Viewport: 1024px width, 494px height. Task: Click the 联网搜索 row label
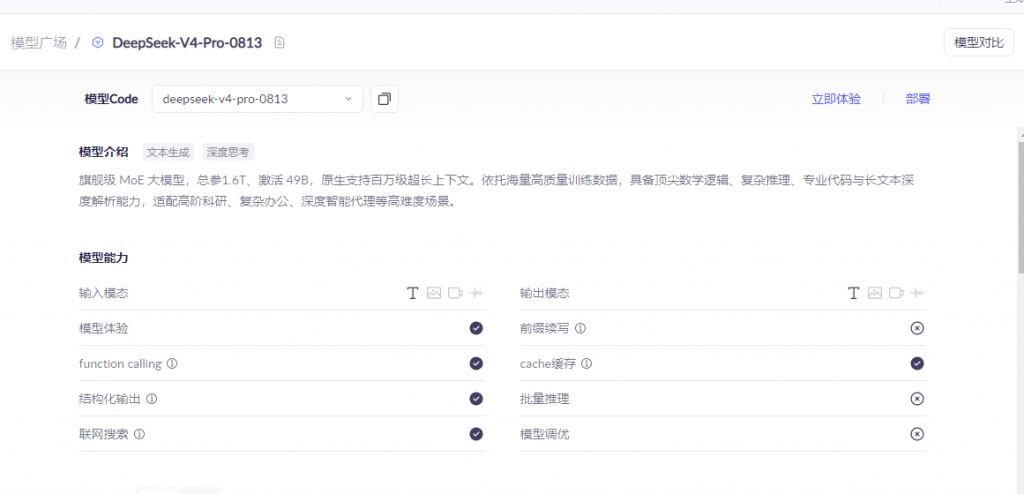pyautogui.click(x=103, y=434)
